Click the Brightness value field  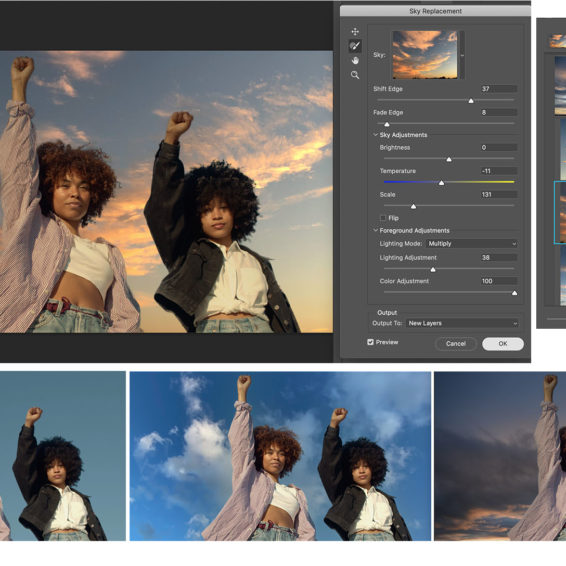point(499,147)
